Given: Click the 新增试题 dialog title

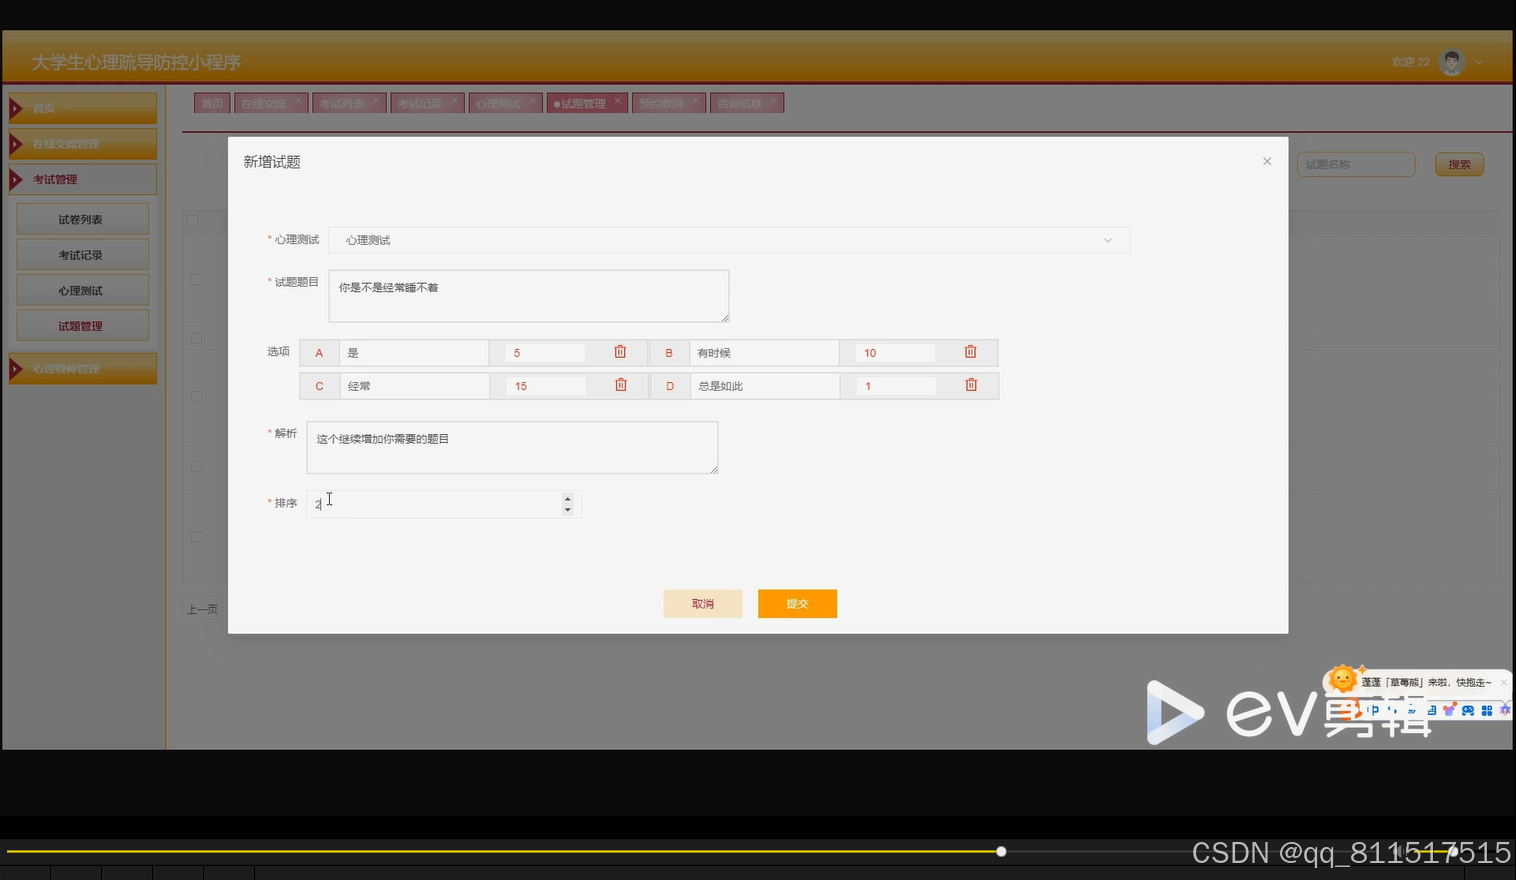Looking at the screenshot, I should tap(272, 162).
